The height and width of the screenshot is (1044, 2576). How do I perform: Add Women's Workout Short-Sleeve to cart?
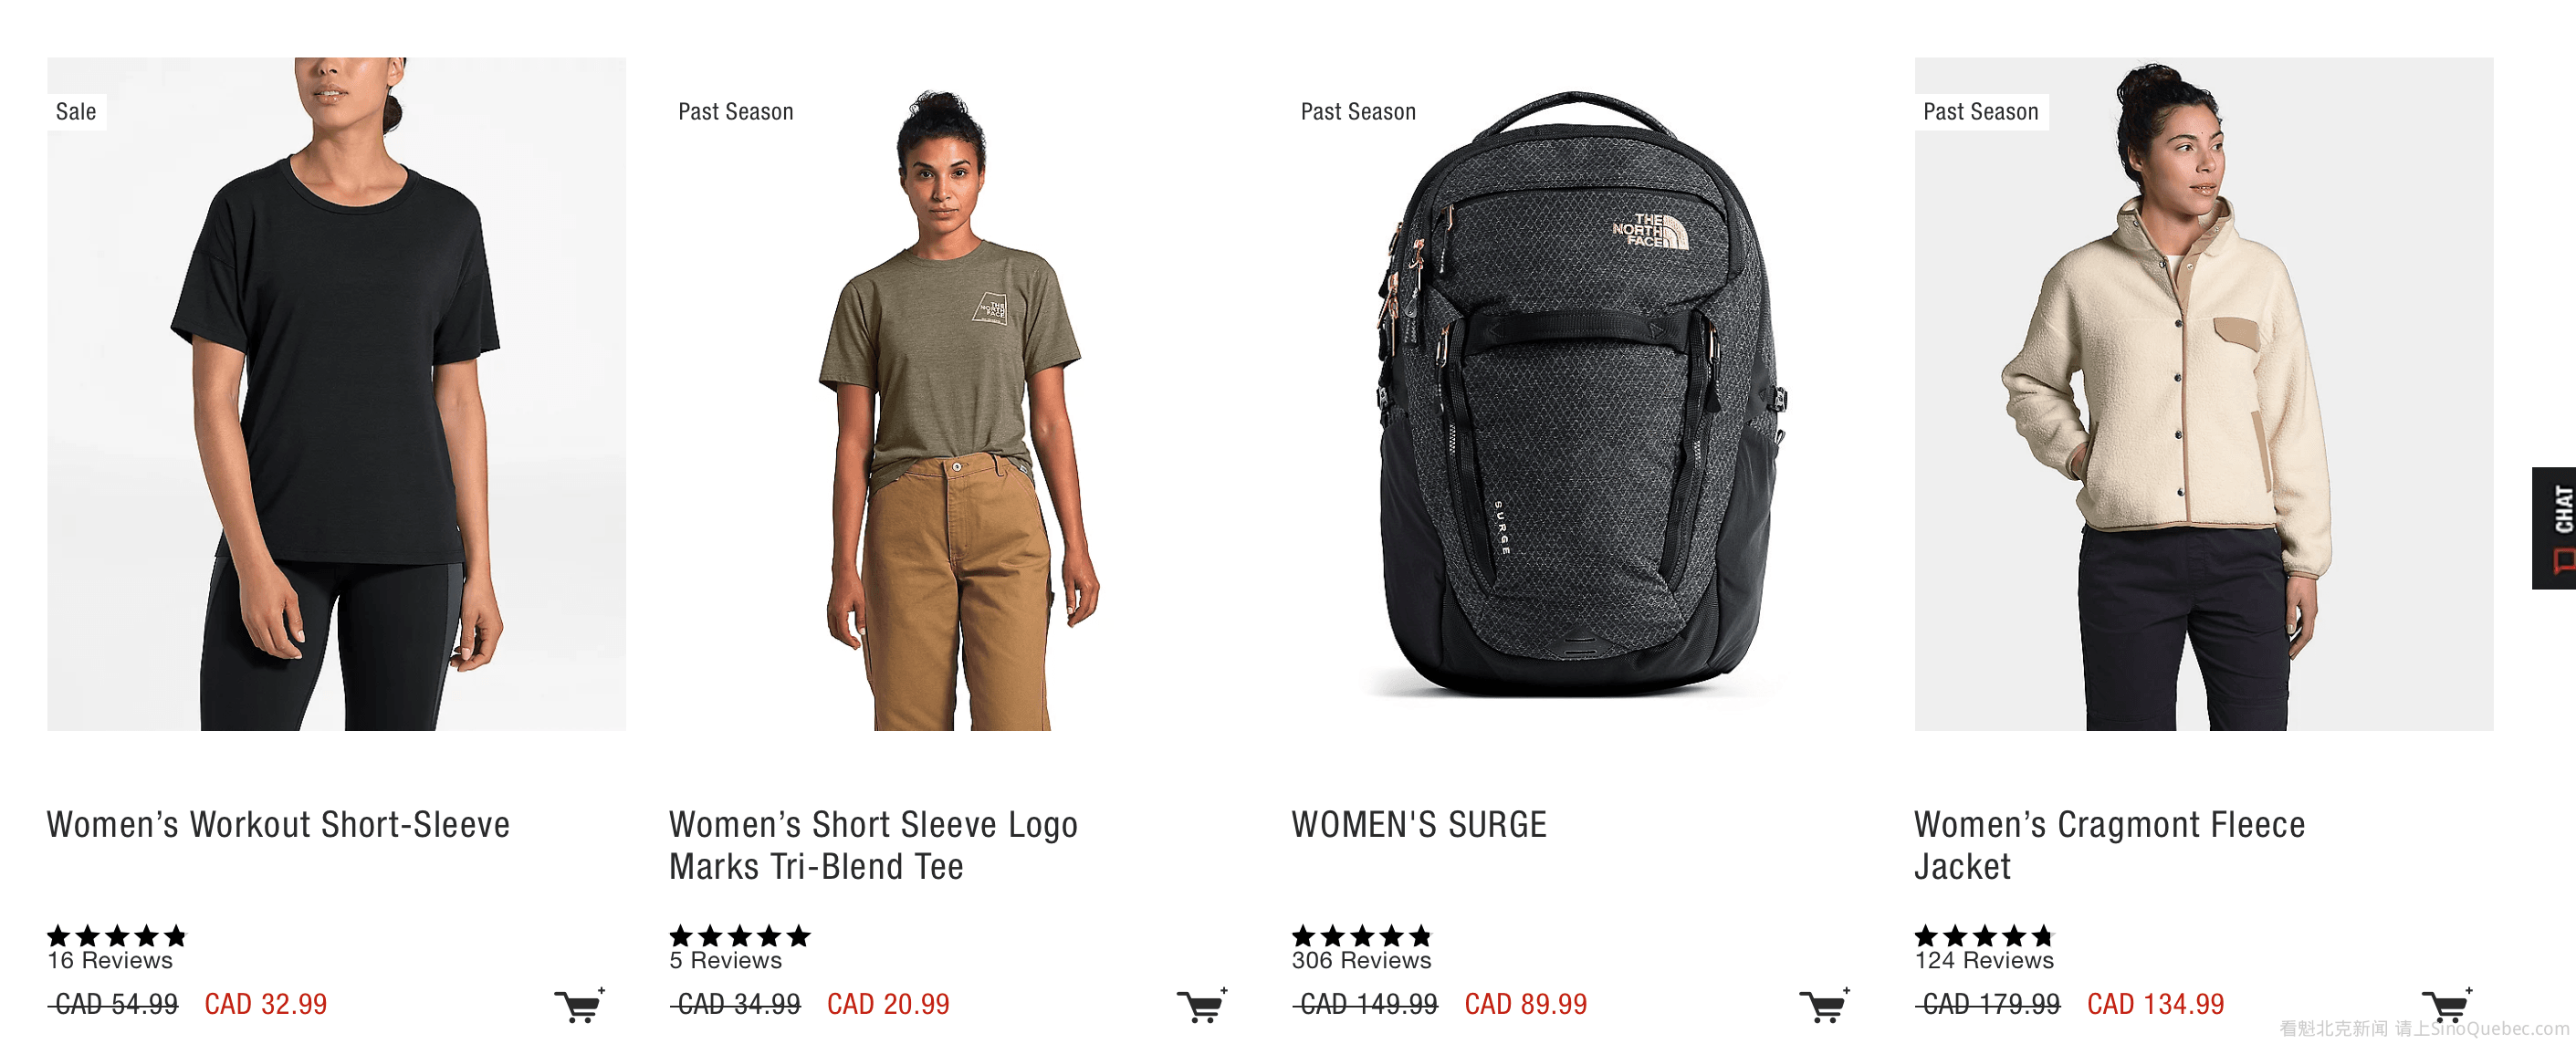click(x=580, y=1005)
